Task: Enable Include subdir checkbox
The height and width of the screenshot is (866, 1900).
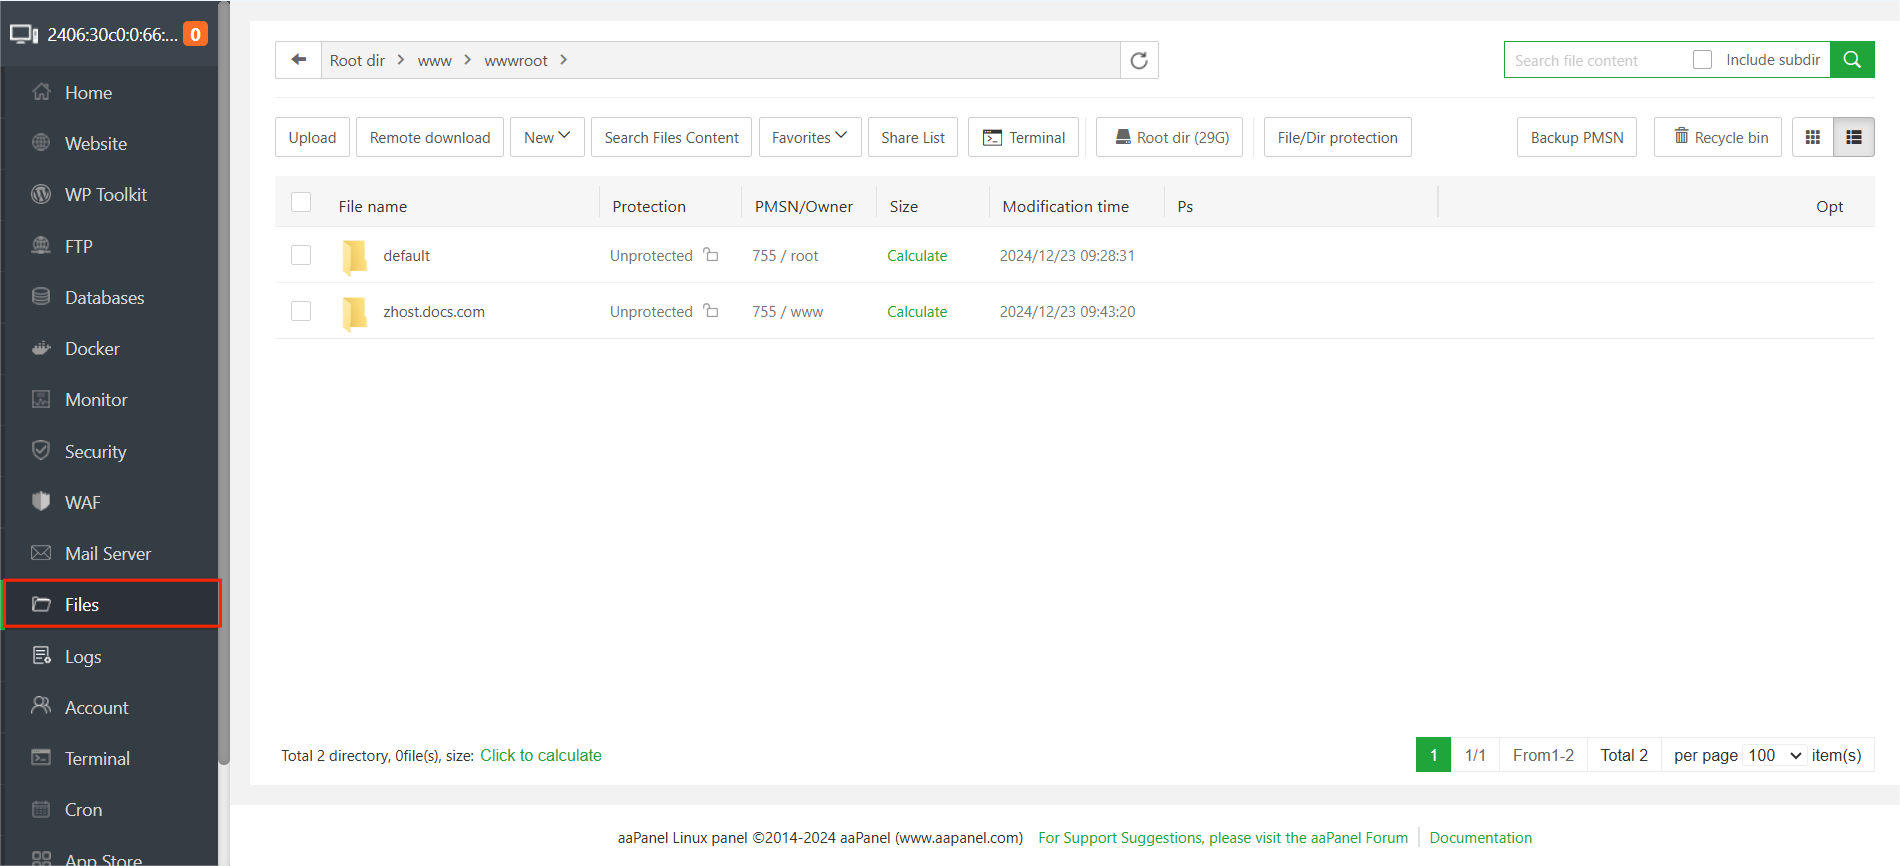Action: click(1702, 60)
